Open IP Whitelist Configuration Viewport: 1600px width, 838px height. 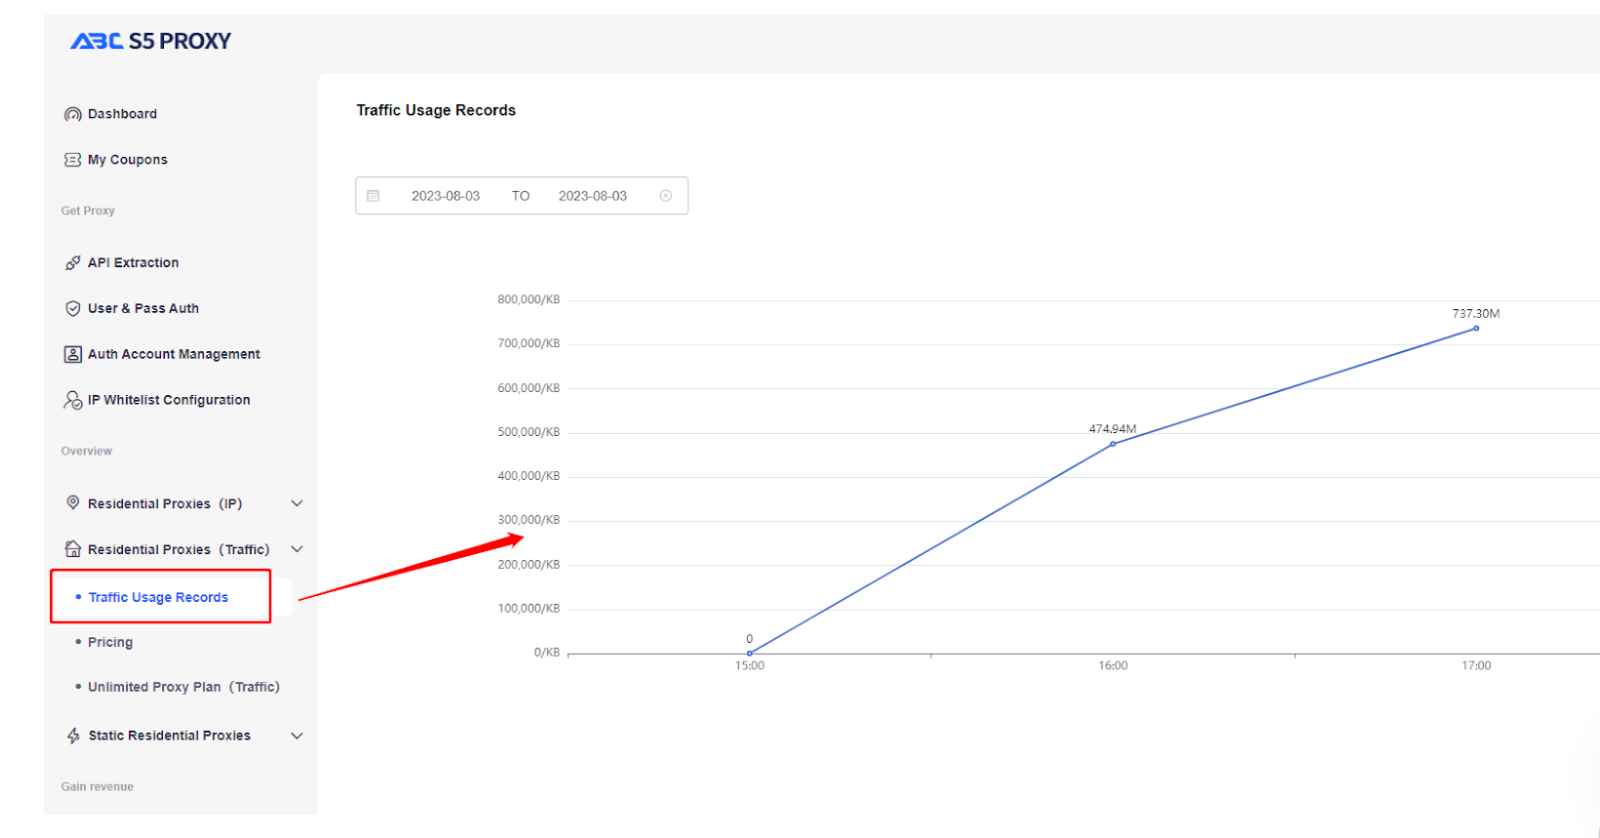(169, 400)
